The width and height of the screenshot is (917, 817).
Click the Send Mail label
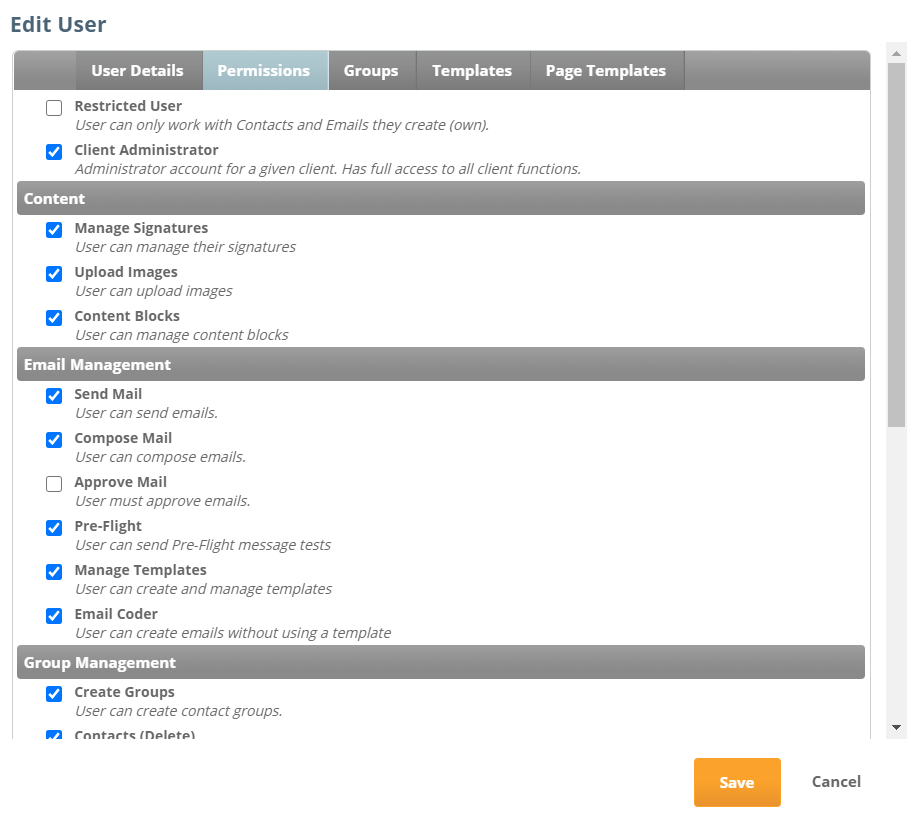(x=108, y=394)
